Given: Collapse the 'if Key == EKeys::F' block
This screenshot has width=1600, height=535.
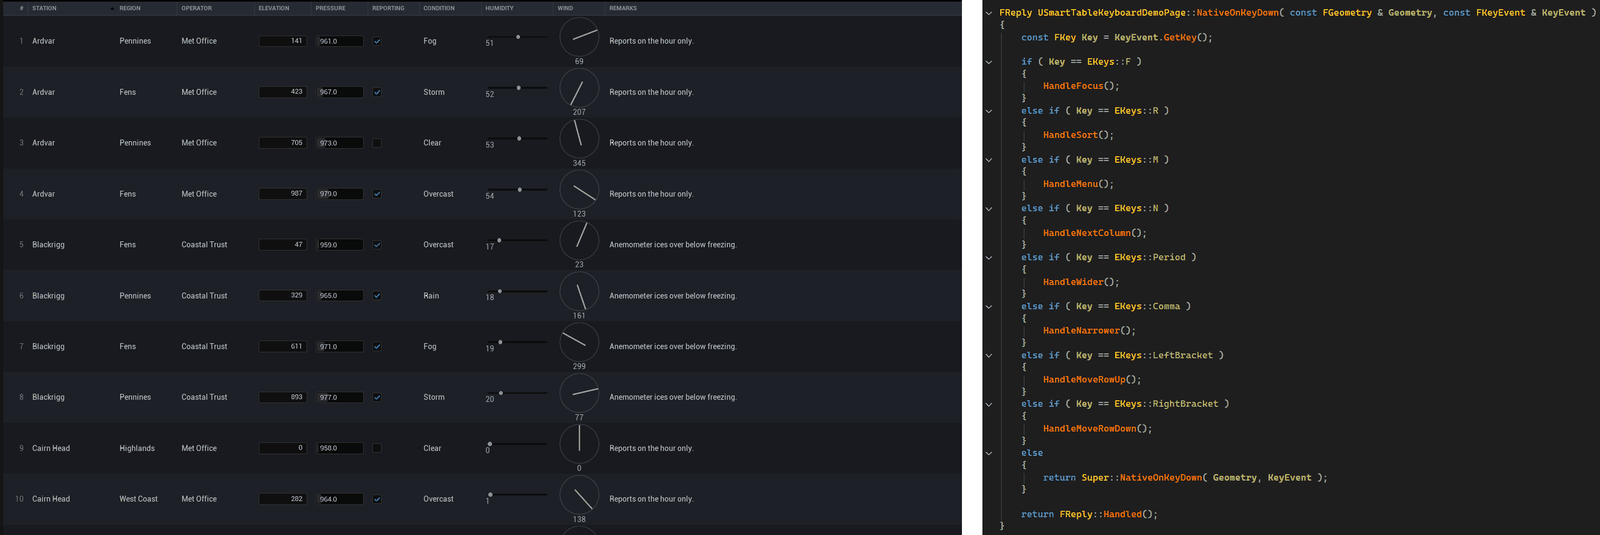Looking at the screenshot, I should (989, 62).
